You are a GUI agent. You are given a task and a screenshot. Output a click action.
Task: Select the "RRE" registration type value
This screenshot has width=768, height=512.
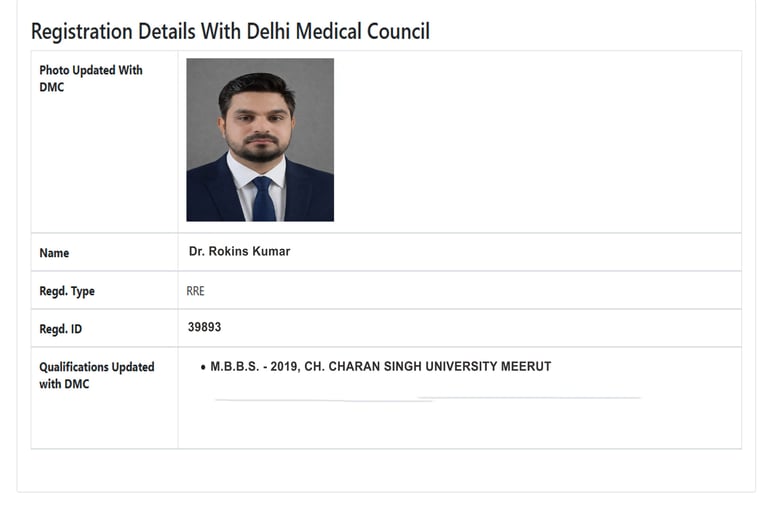[x=195, y=291]
